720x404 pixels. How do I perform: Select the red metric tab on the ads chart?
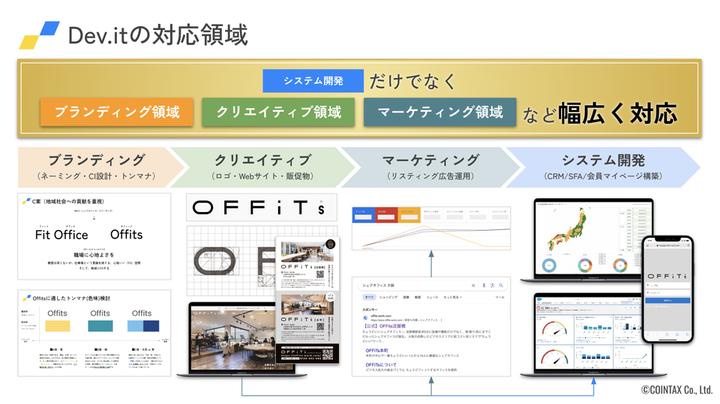coord(386,215)
